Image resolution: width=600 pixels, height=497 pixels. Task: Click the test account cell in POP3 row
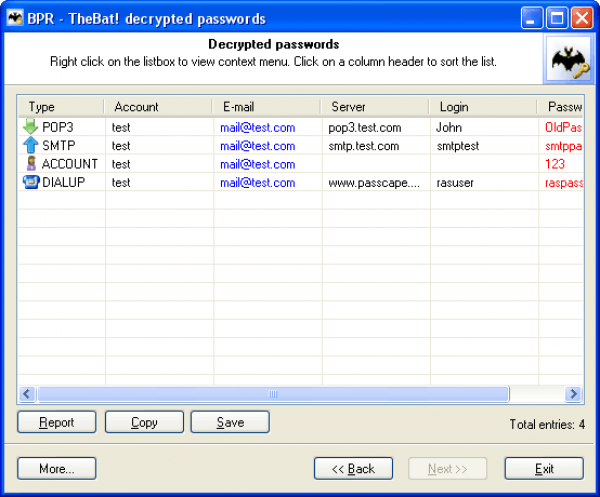(x=121, y=127)
